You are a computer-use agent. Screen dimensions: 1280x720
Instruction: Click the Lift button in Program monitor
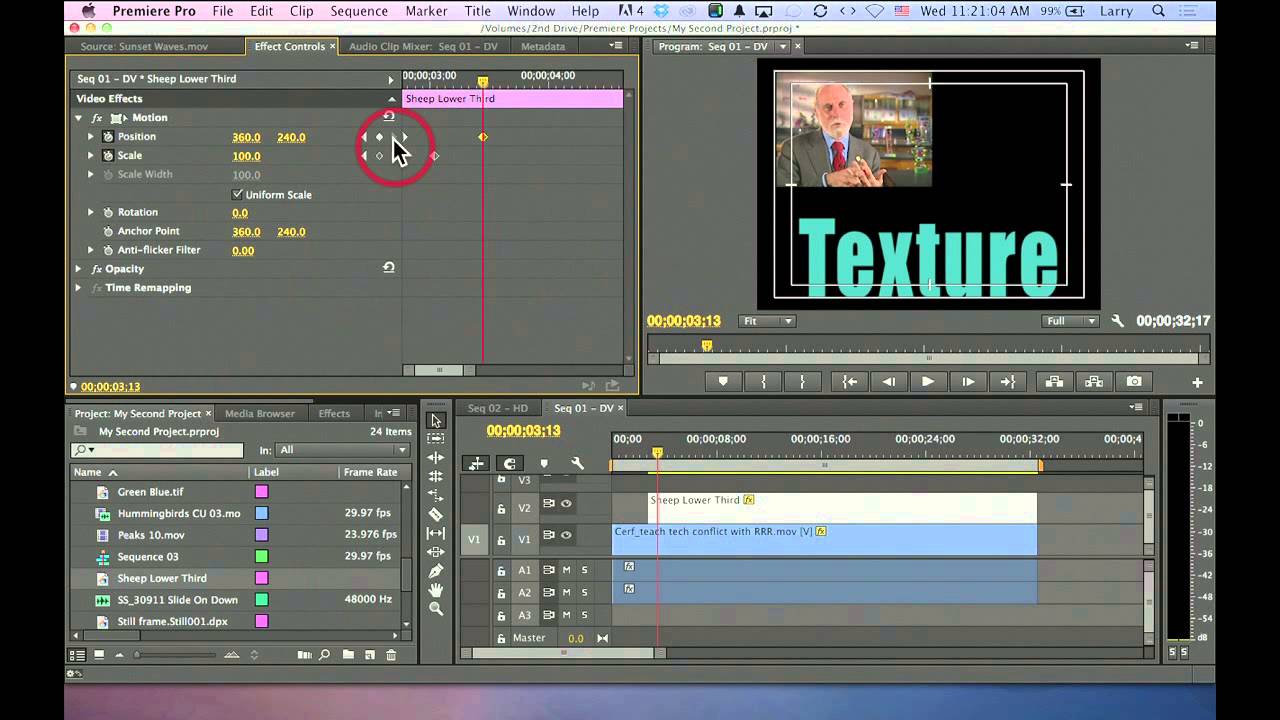[1054, 382]
